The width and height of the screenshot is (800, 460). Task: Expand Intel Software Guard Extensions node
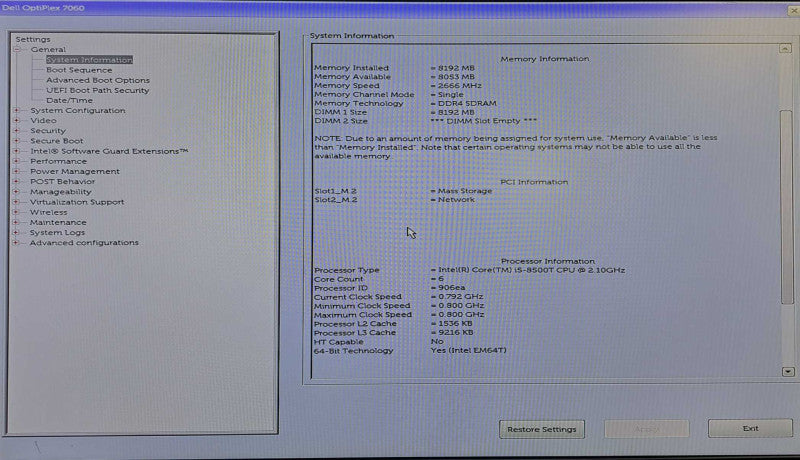coord(16,151)
